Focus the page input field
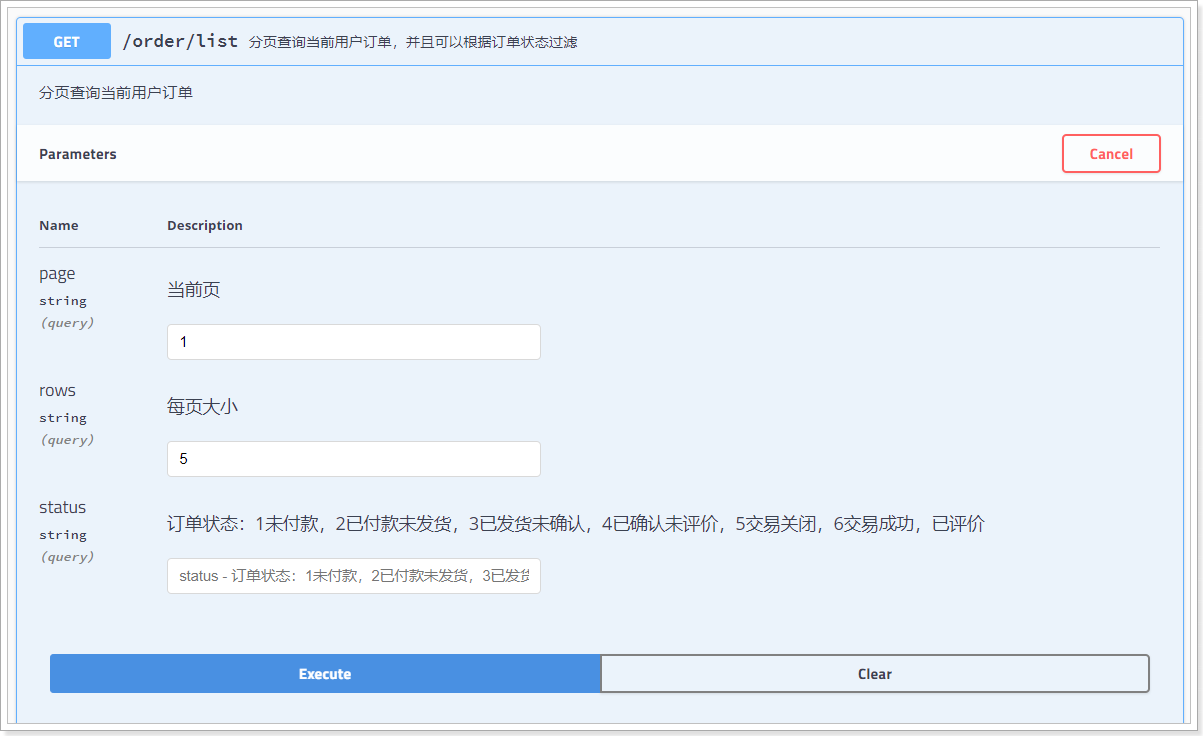 click(x=354, y=342)
